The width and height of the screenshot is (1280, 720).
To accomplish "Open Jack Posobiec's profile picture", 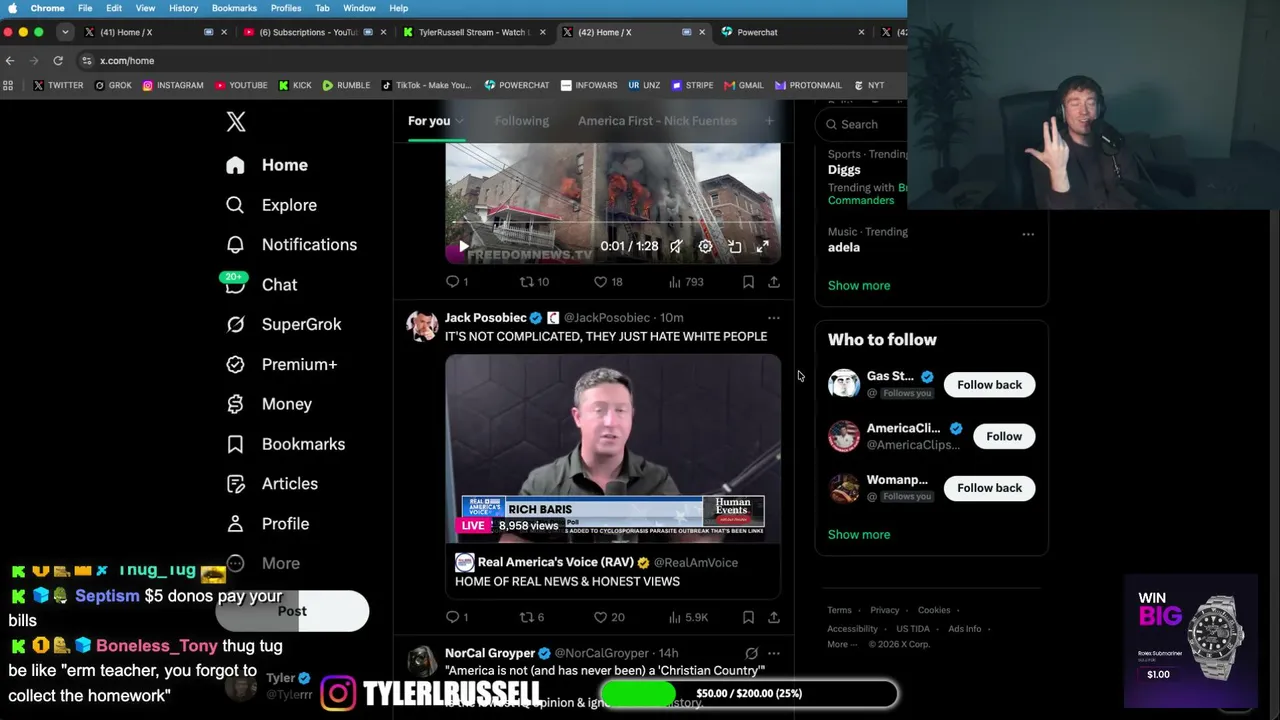I will (x=422, y=325).
